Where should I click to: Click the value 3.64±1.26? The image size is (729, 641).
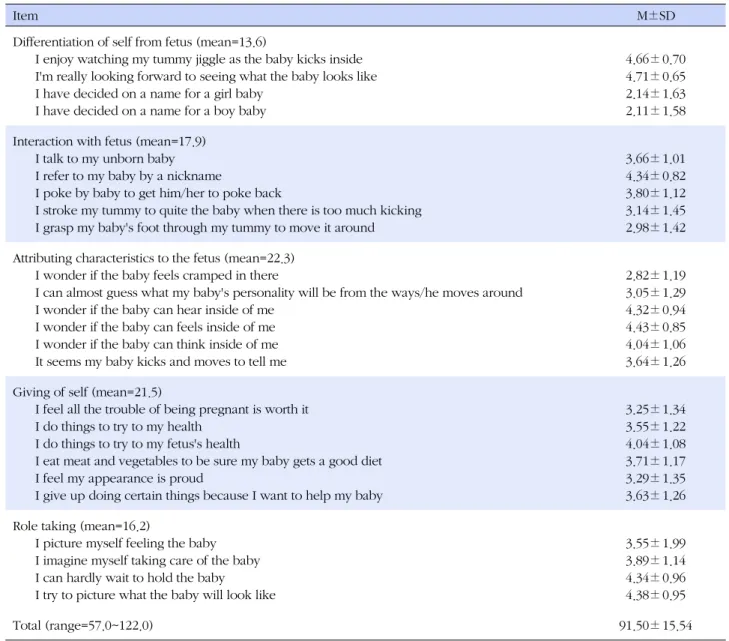pyautogui.click(x=656, y=361)
